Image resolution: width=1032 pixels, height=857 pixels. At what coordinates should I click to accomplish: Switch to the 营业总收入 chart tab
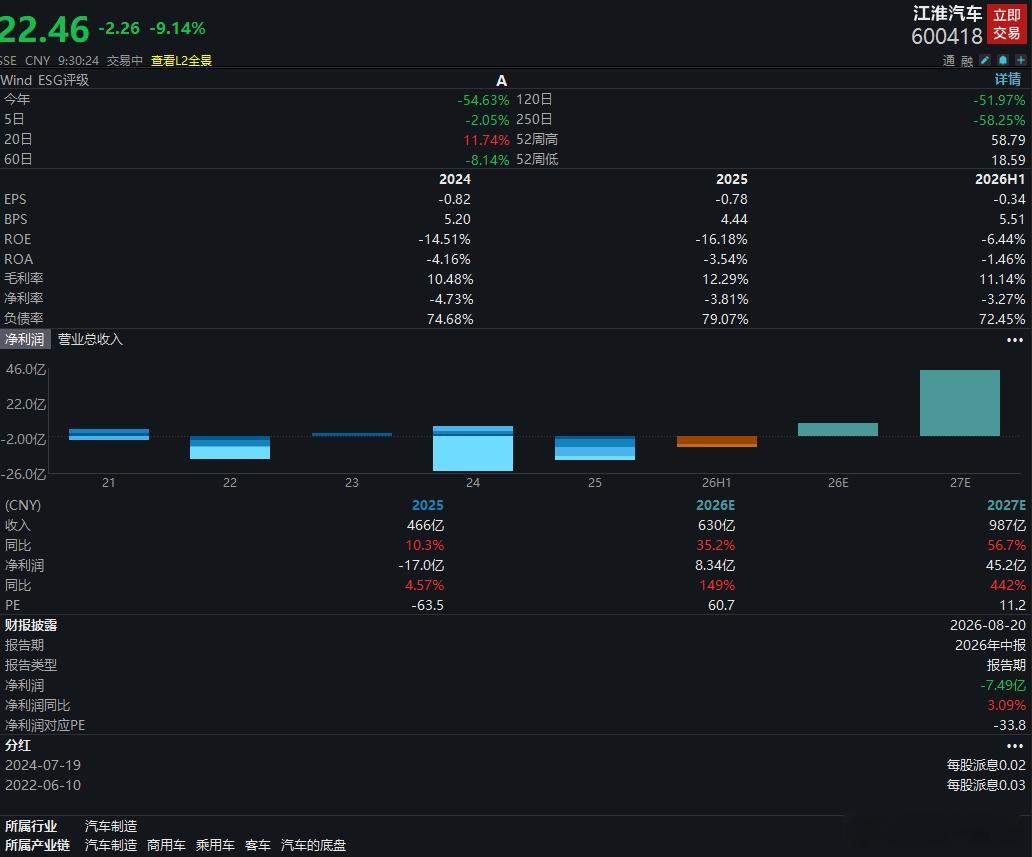pos(90,340)
